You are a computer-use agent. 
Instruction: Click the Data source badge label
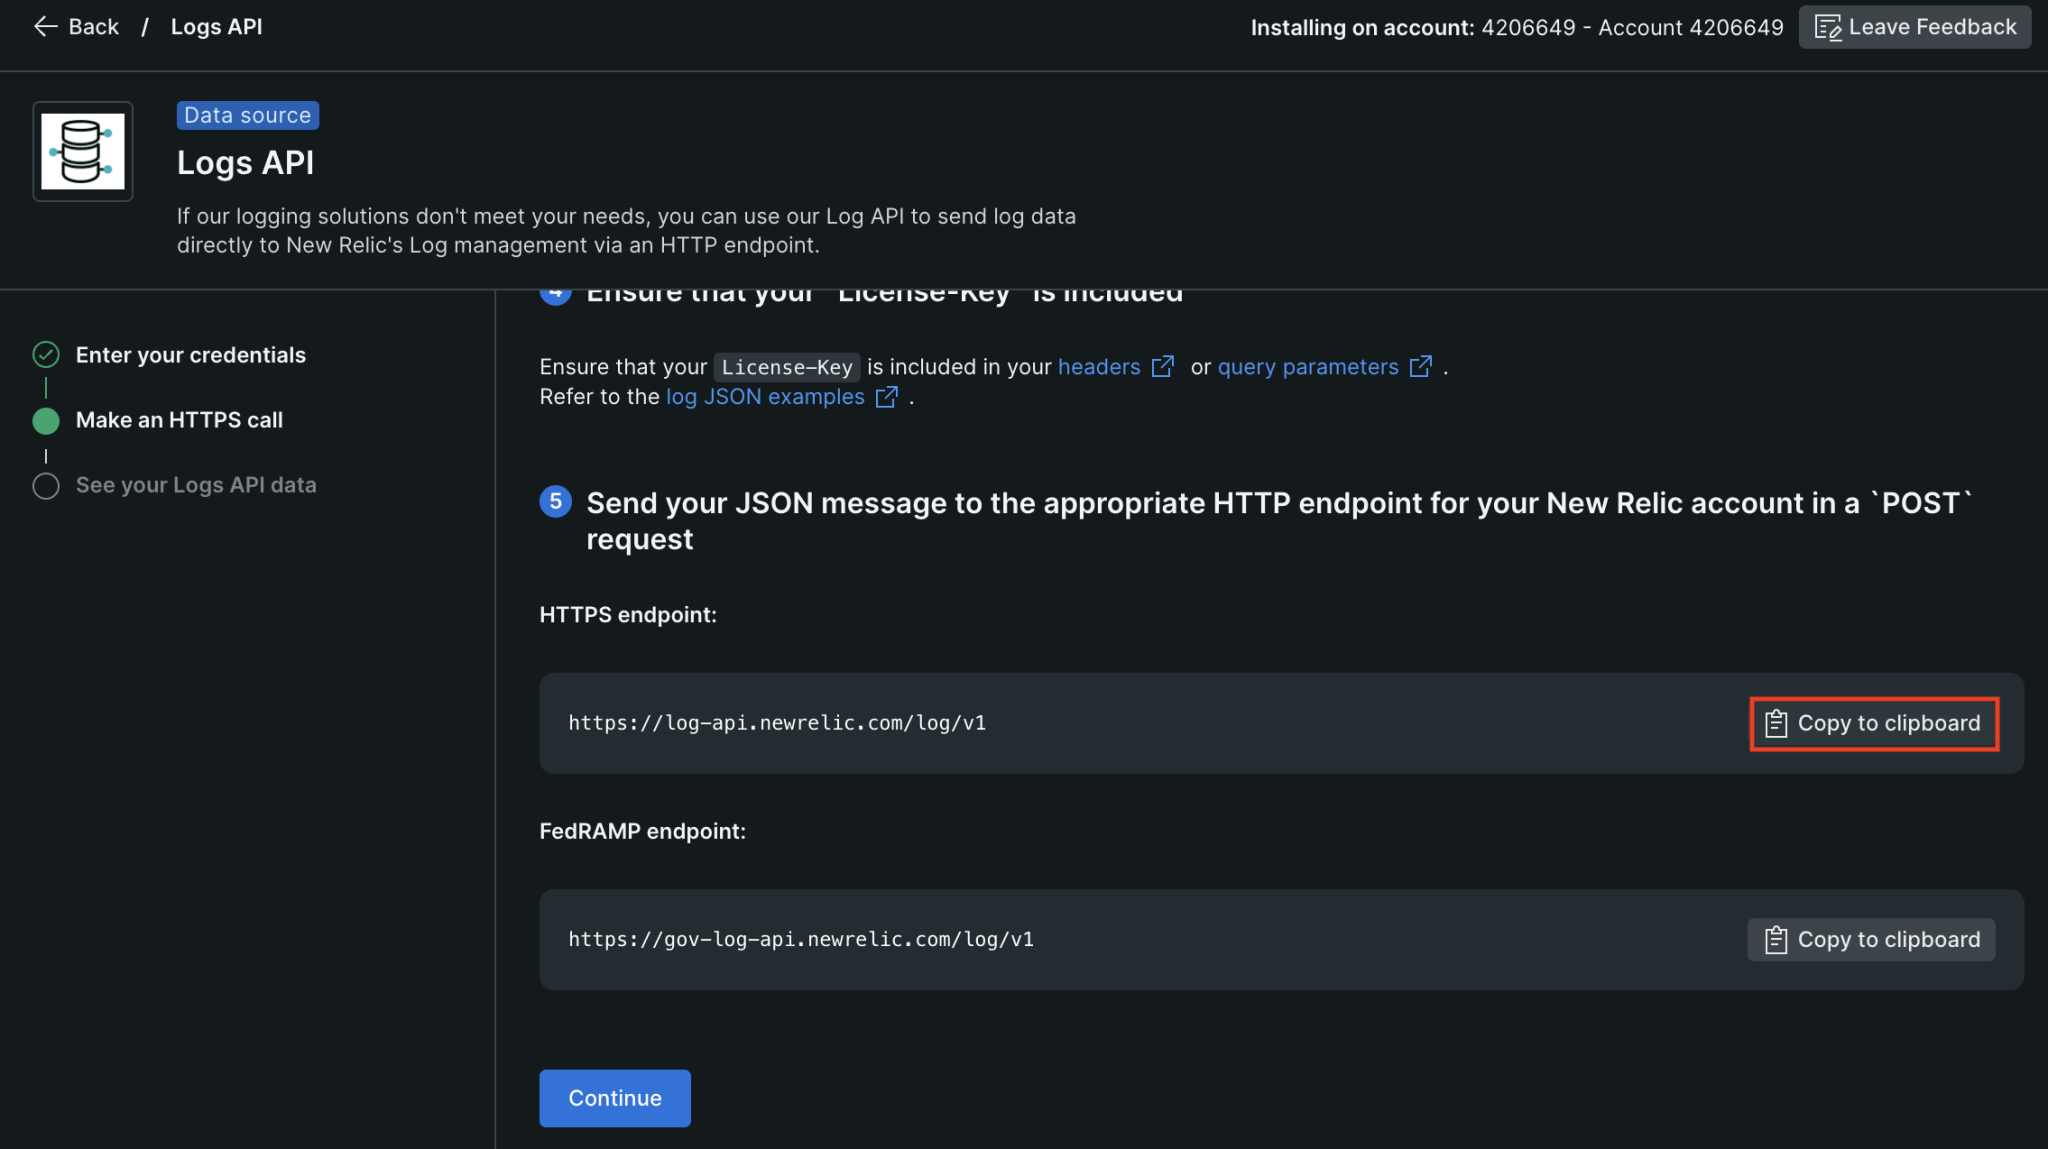tap(247, 114)
